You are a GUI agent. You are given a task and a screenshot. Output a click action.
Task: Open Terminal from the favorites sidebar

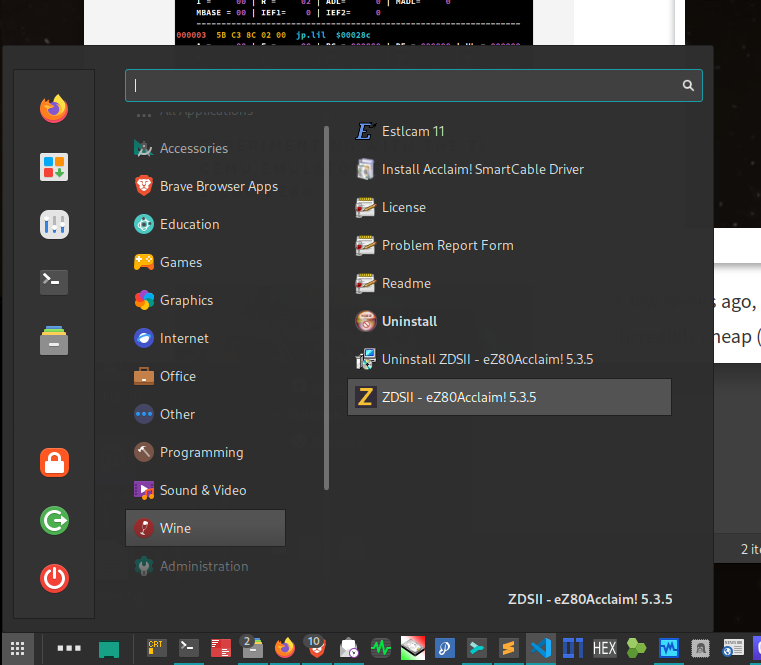pos(54,282)
